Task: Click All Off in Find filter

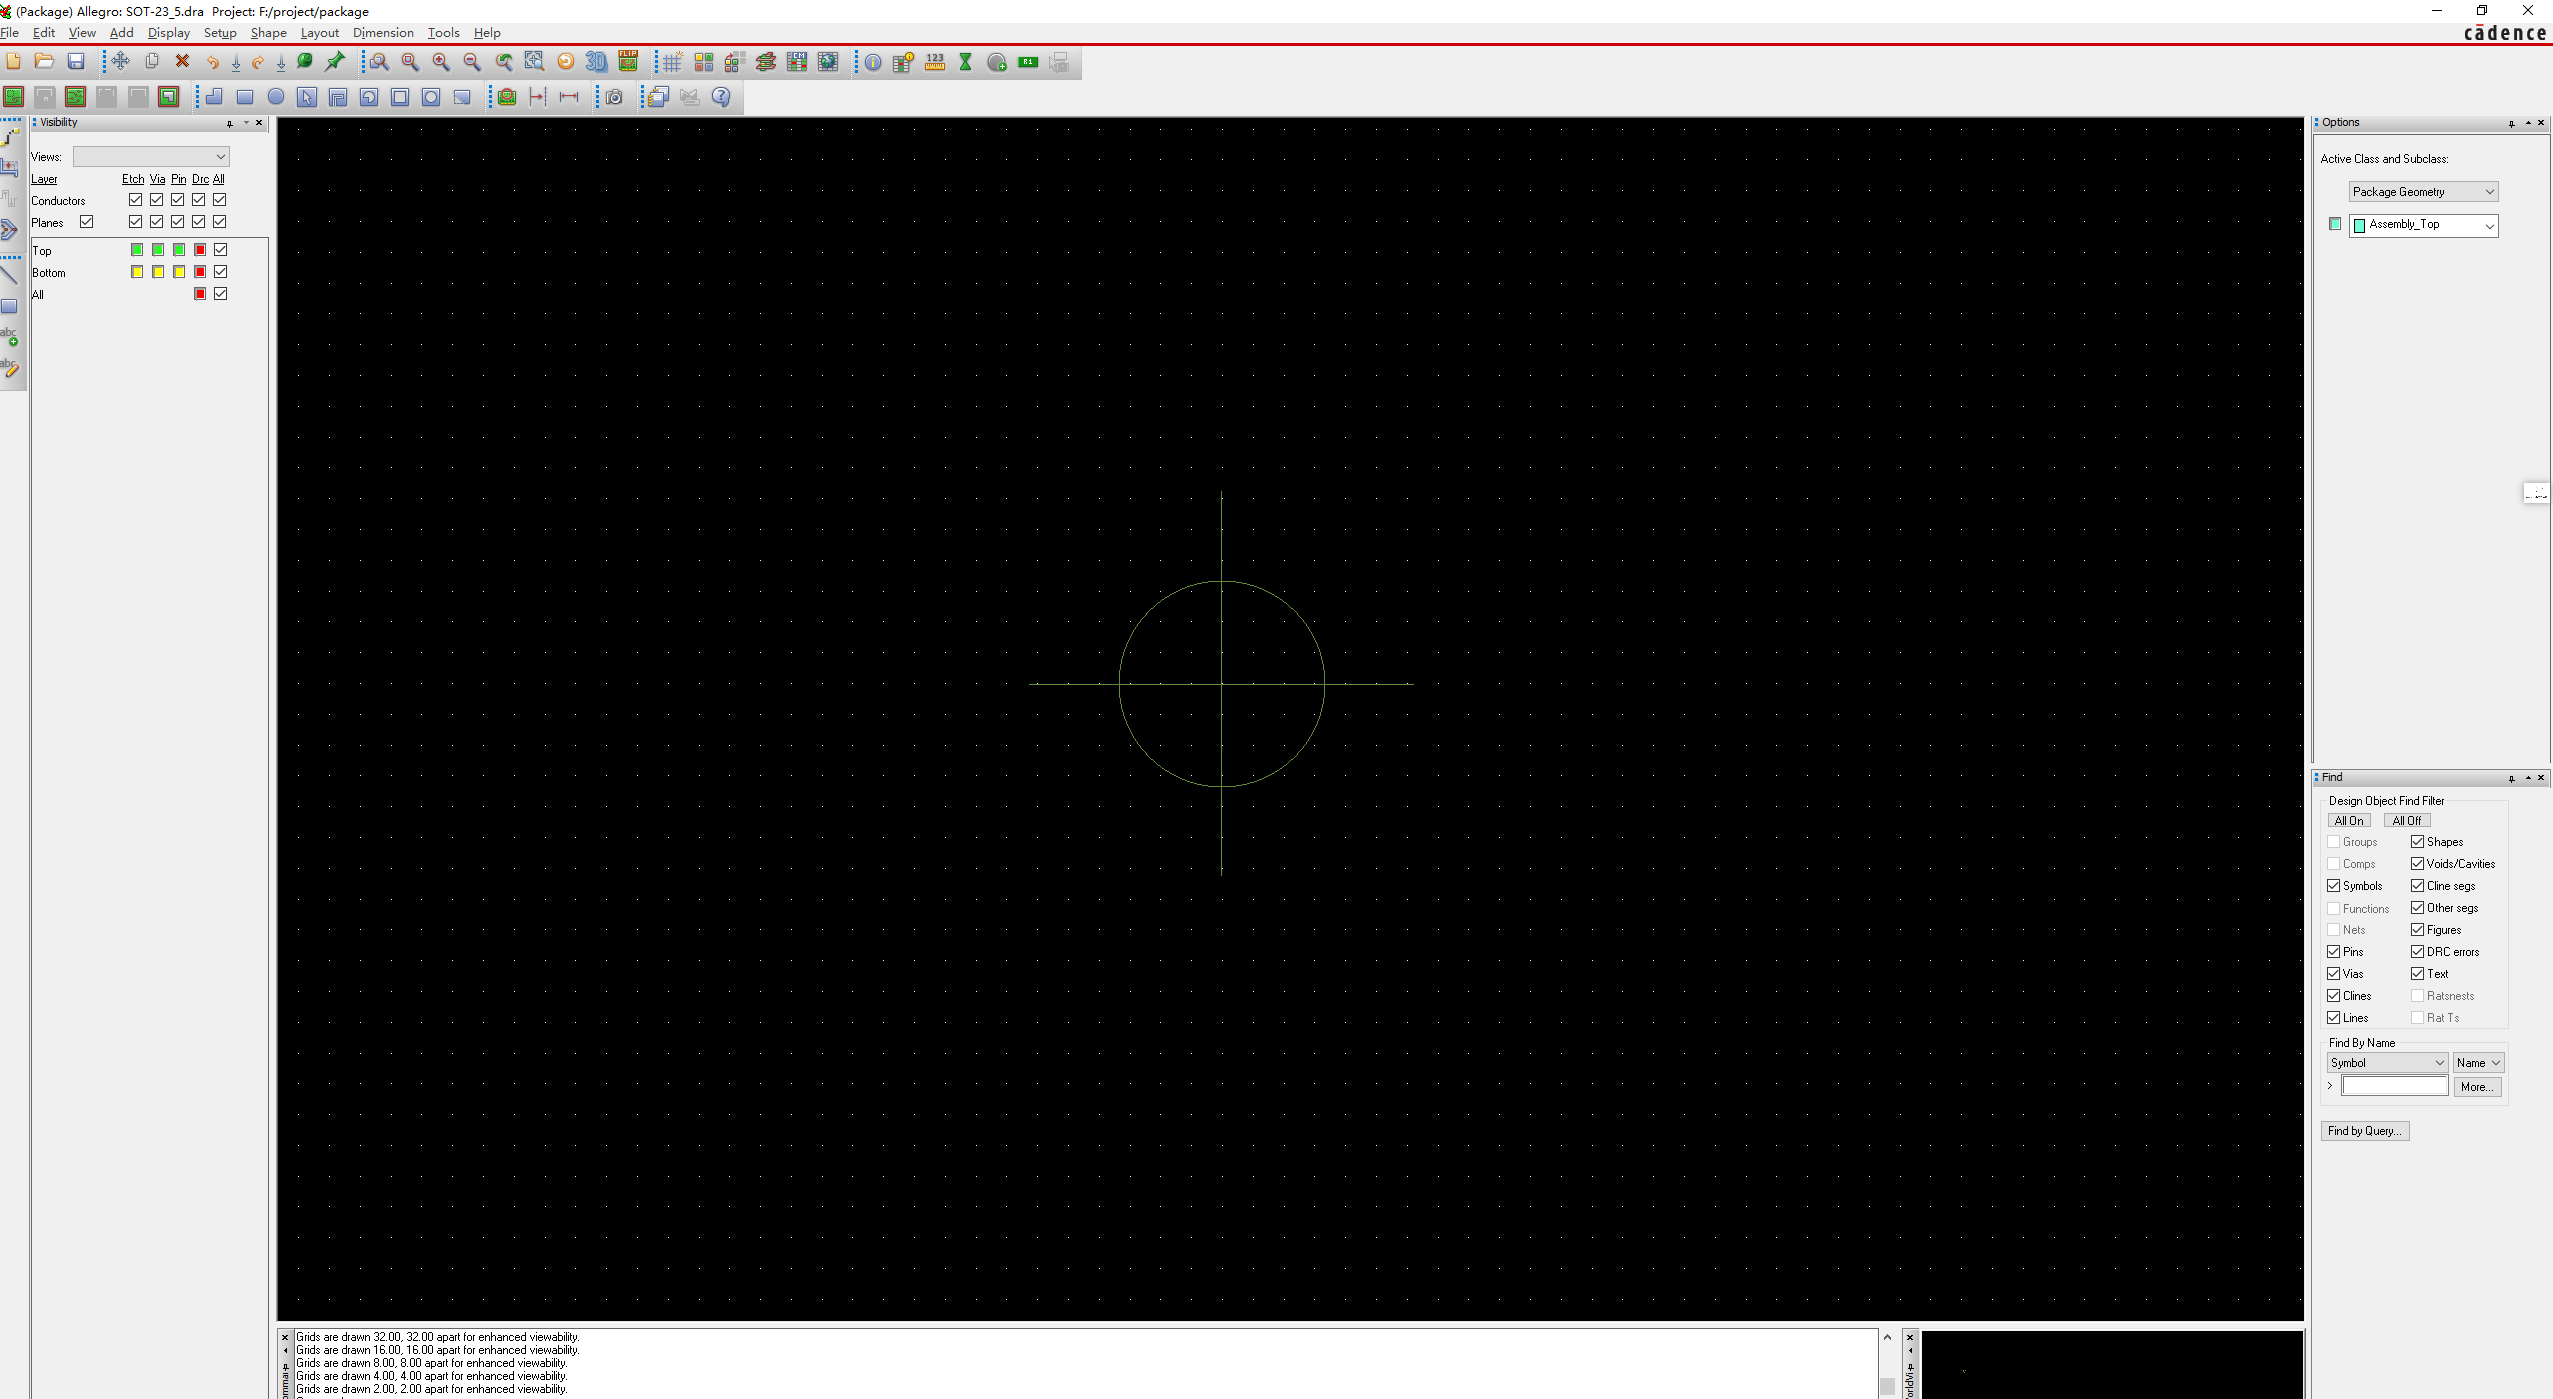Action: click(x=2407, y=821)
